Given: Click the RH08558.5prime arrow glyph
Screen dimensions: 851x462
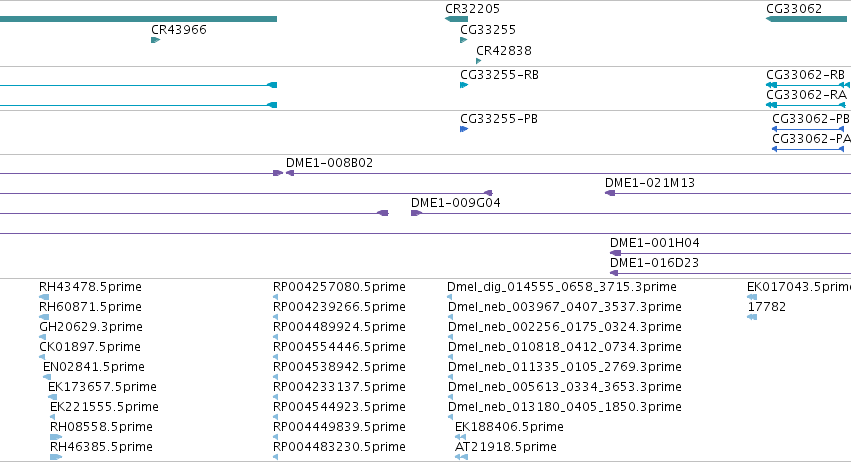Looking at the screenshot, I should pyautogui.click(x=56, y=437).
